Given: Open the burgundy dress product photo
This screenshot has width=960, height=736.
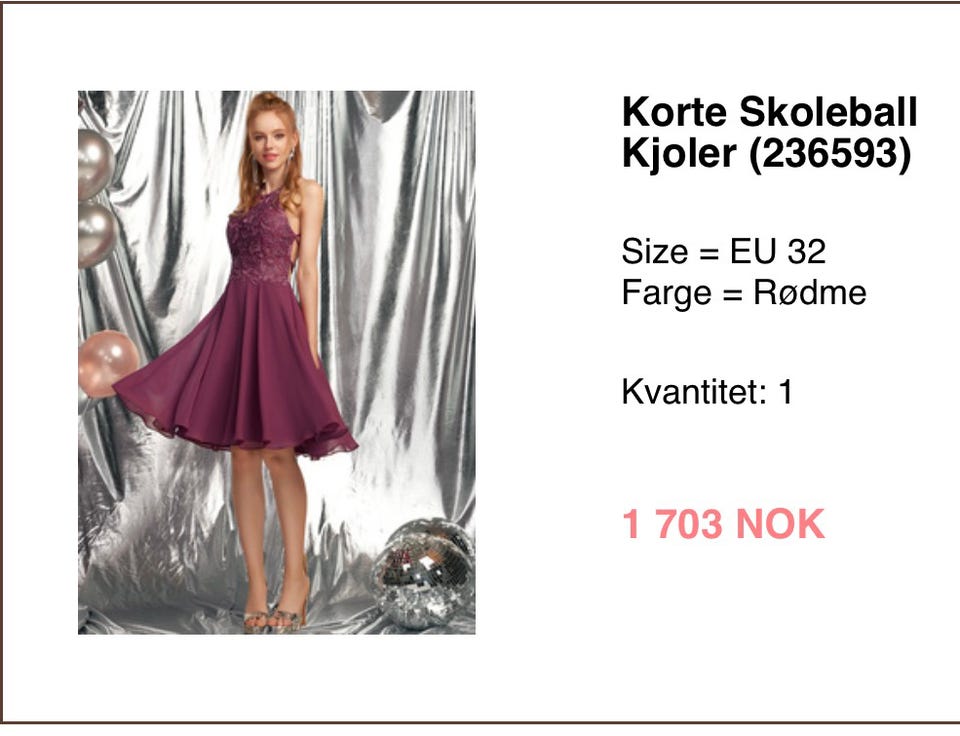Looking at the screenshot, I should (x=277, y=362).
